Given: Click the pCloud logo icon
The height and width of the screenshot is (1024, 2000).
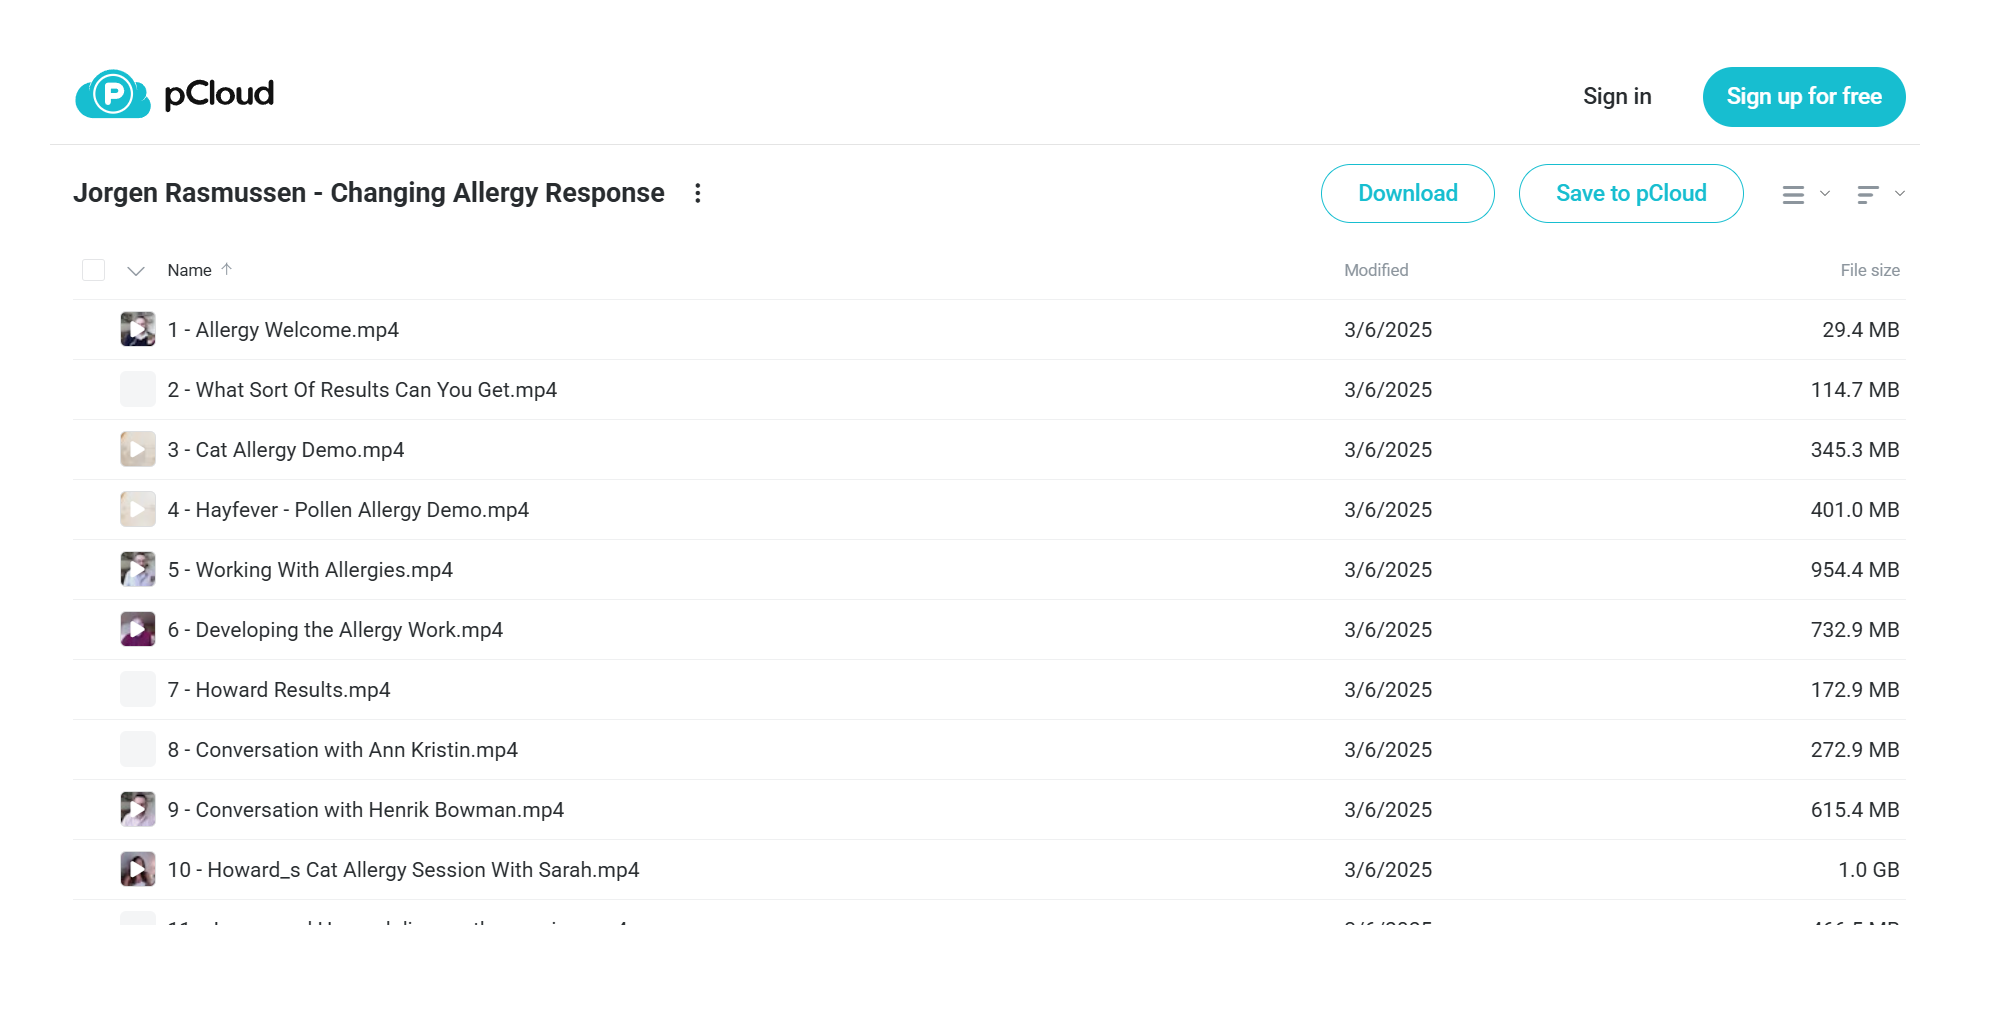Looking at the screenshot, I should pyautogui.click(x=113, y=94).
